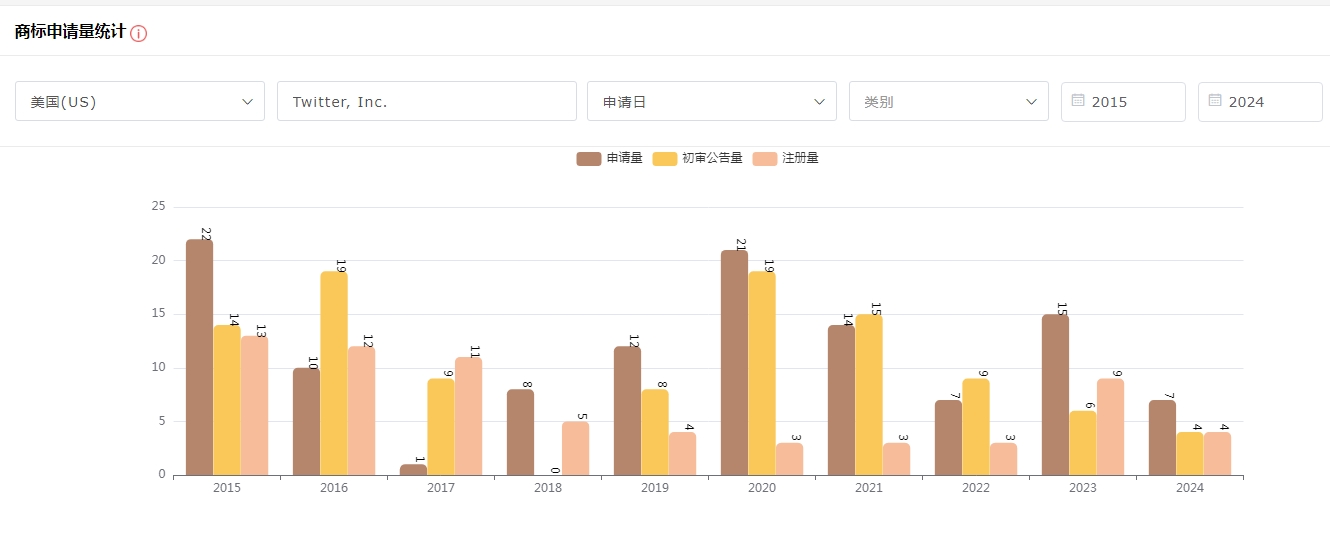Click the brown 申请量 legend swatch
1330x554 pixels.
coord(589,158)
